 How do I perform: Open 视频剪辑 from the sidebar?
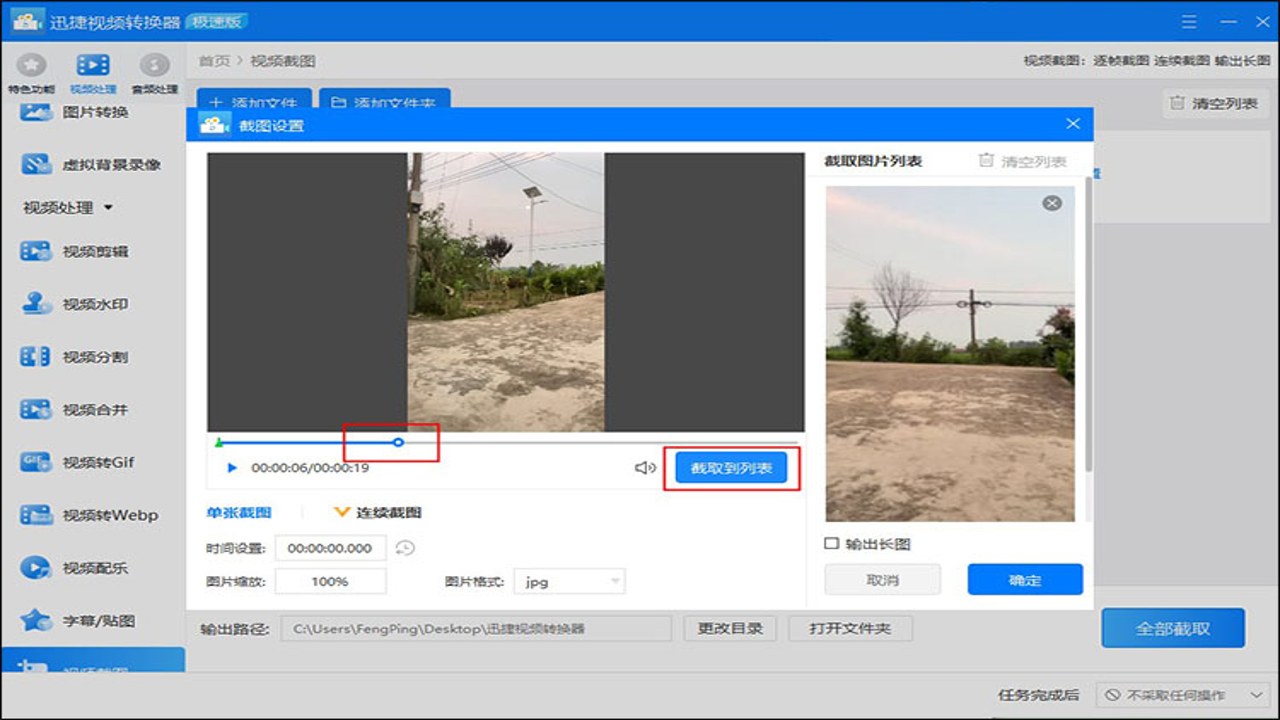coord(75,251)
